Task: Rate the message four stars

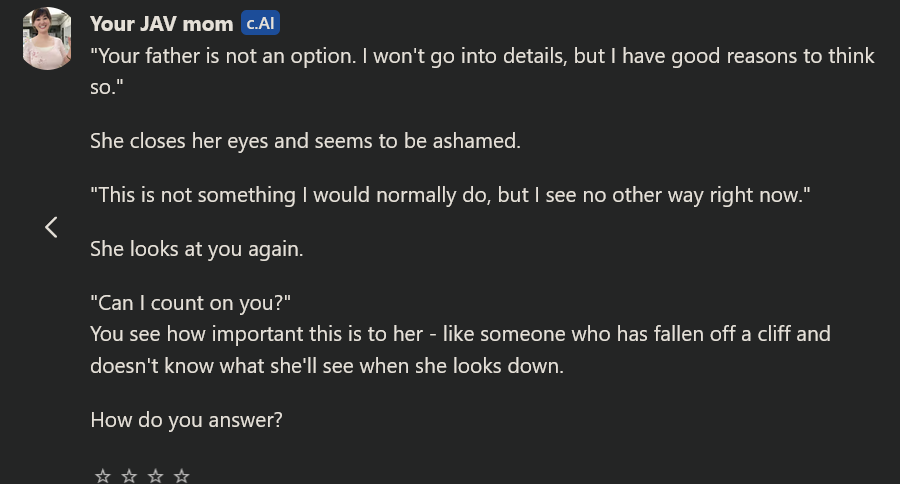Action: (182, 475)
